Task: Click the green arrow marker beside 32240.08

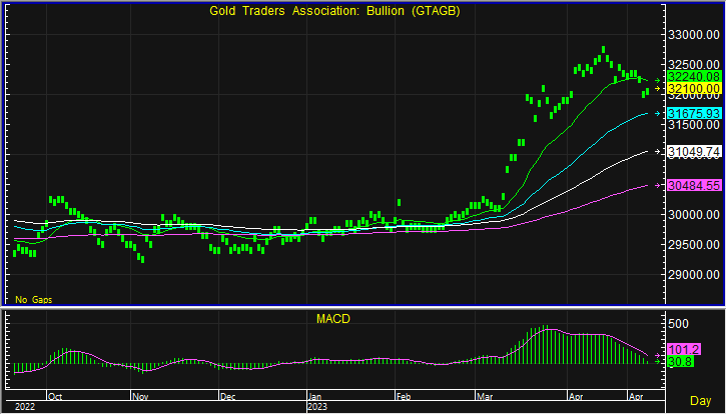Action: pyautogui.click(x=657, y=81)
